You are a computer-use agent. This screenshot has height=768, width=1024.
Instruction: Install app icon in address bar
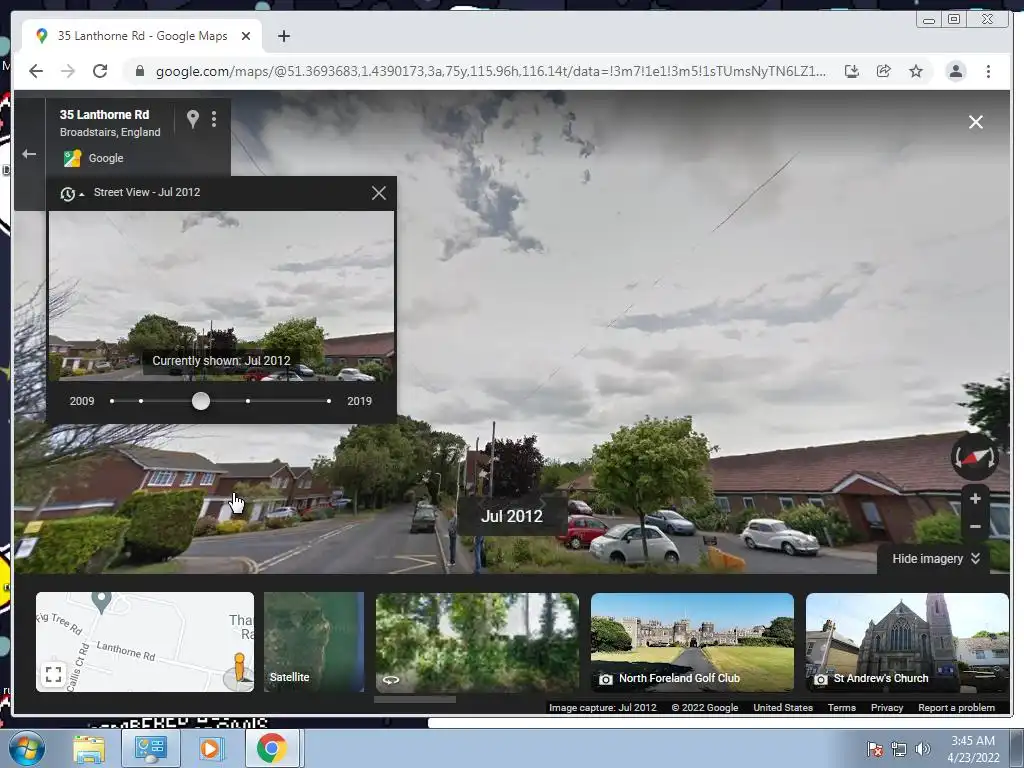(852, 71)
